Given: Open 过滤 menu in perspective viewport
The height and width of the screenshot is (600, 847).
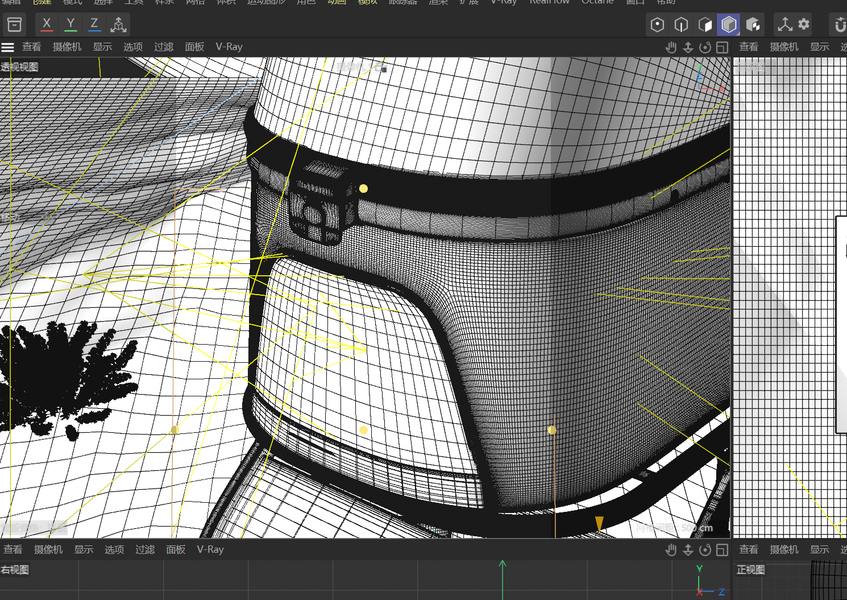Looking at the screenshot, I should [x=164, y=47].
